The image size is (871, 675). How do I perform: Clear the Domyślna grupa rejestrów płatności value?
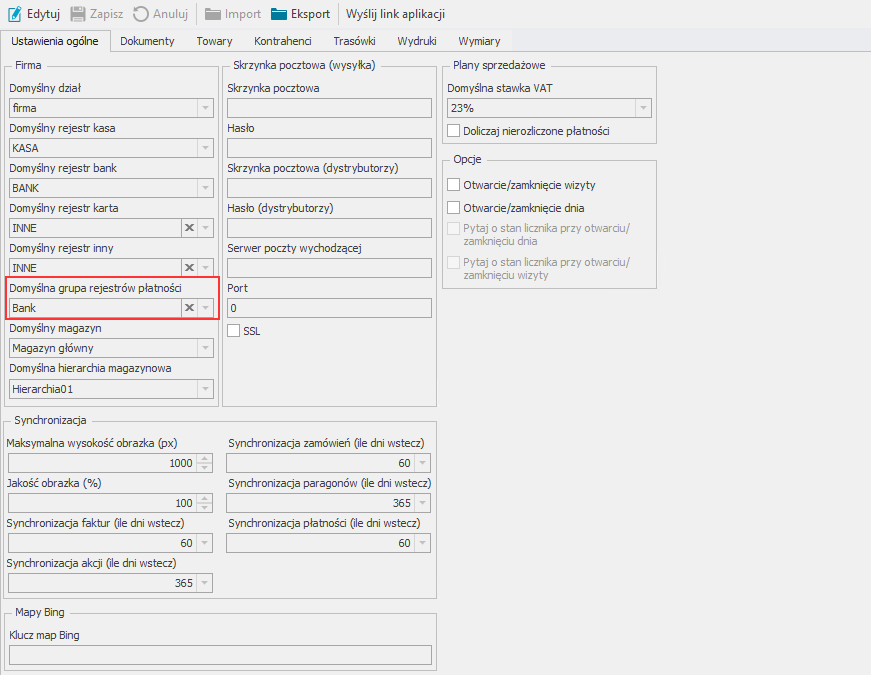point(188,308)
